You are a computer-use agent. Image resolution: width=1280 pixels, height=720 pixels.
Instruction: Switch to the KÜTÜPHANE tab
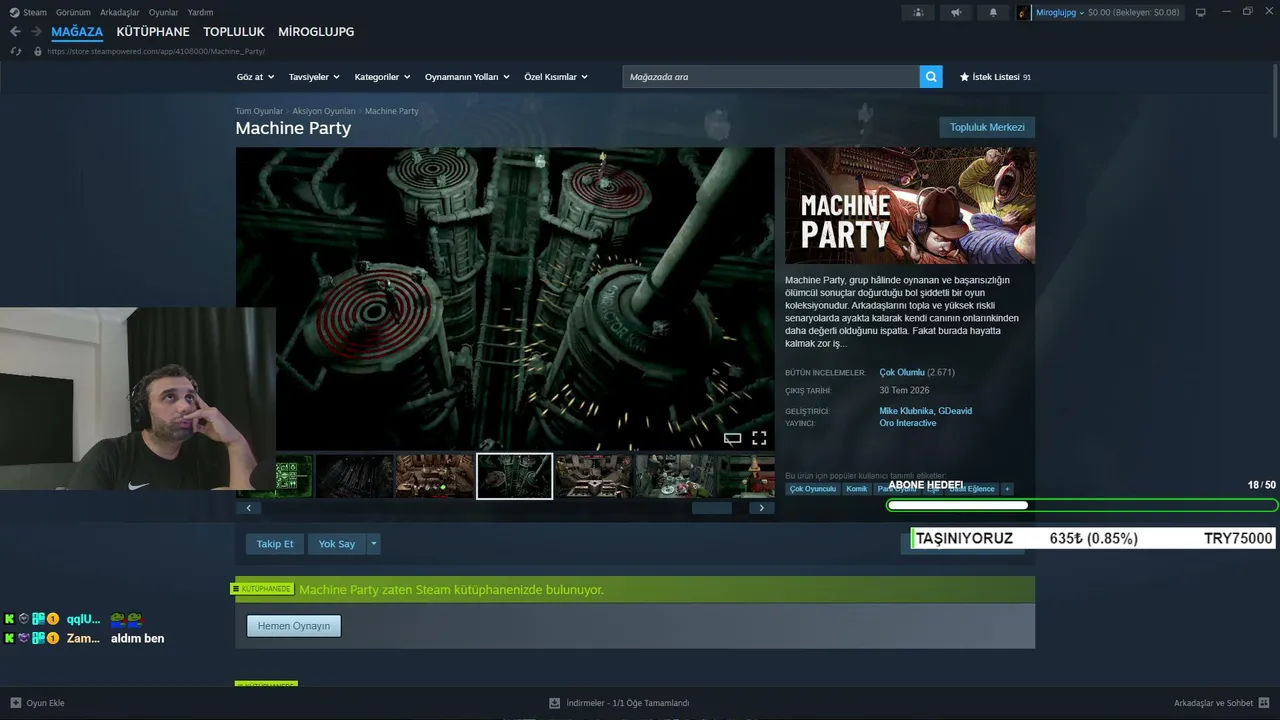click(153, 32)
